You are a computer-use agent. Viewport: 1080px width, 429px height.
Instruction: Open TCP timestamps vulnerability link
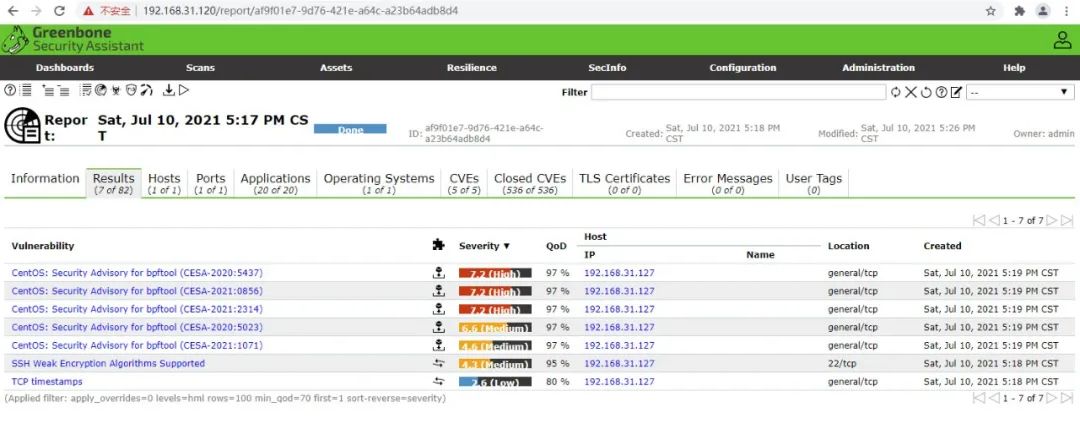(47, 381)
